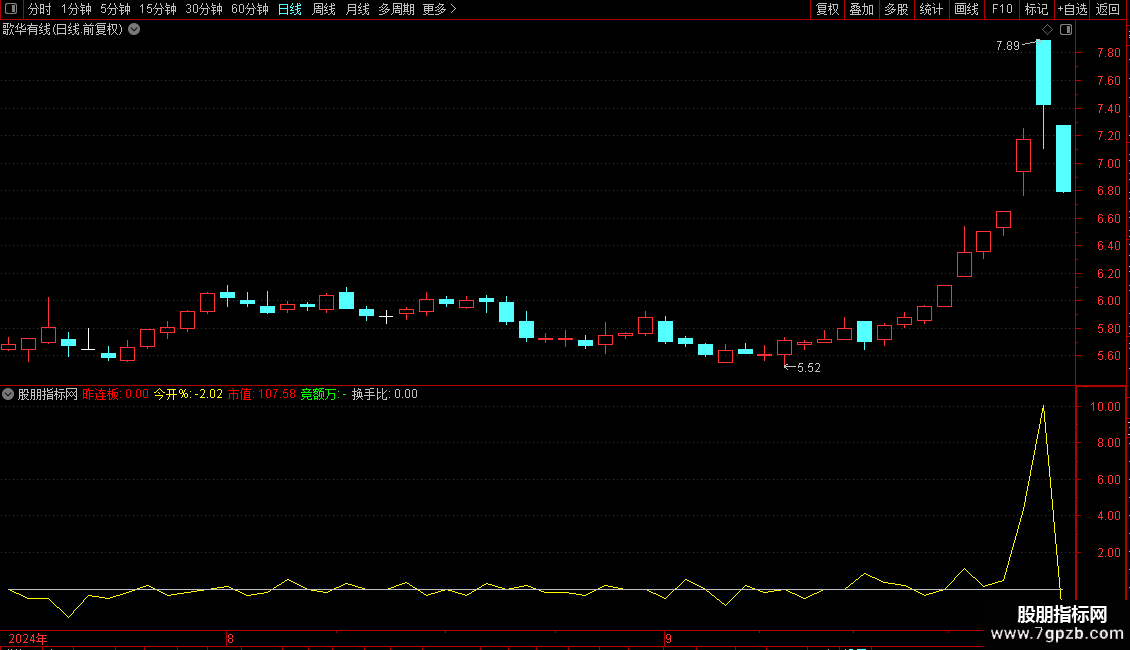Click the 今开%: -2.02 value
Image resolution: width=1130 pixels, height=650 pixels.
pos(188,394)
